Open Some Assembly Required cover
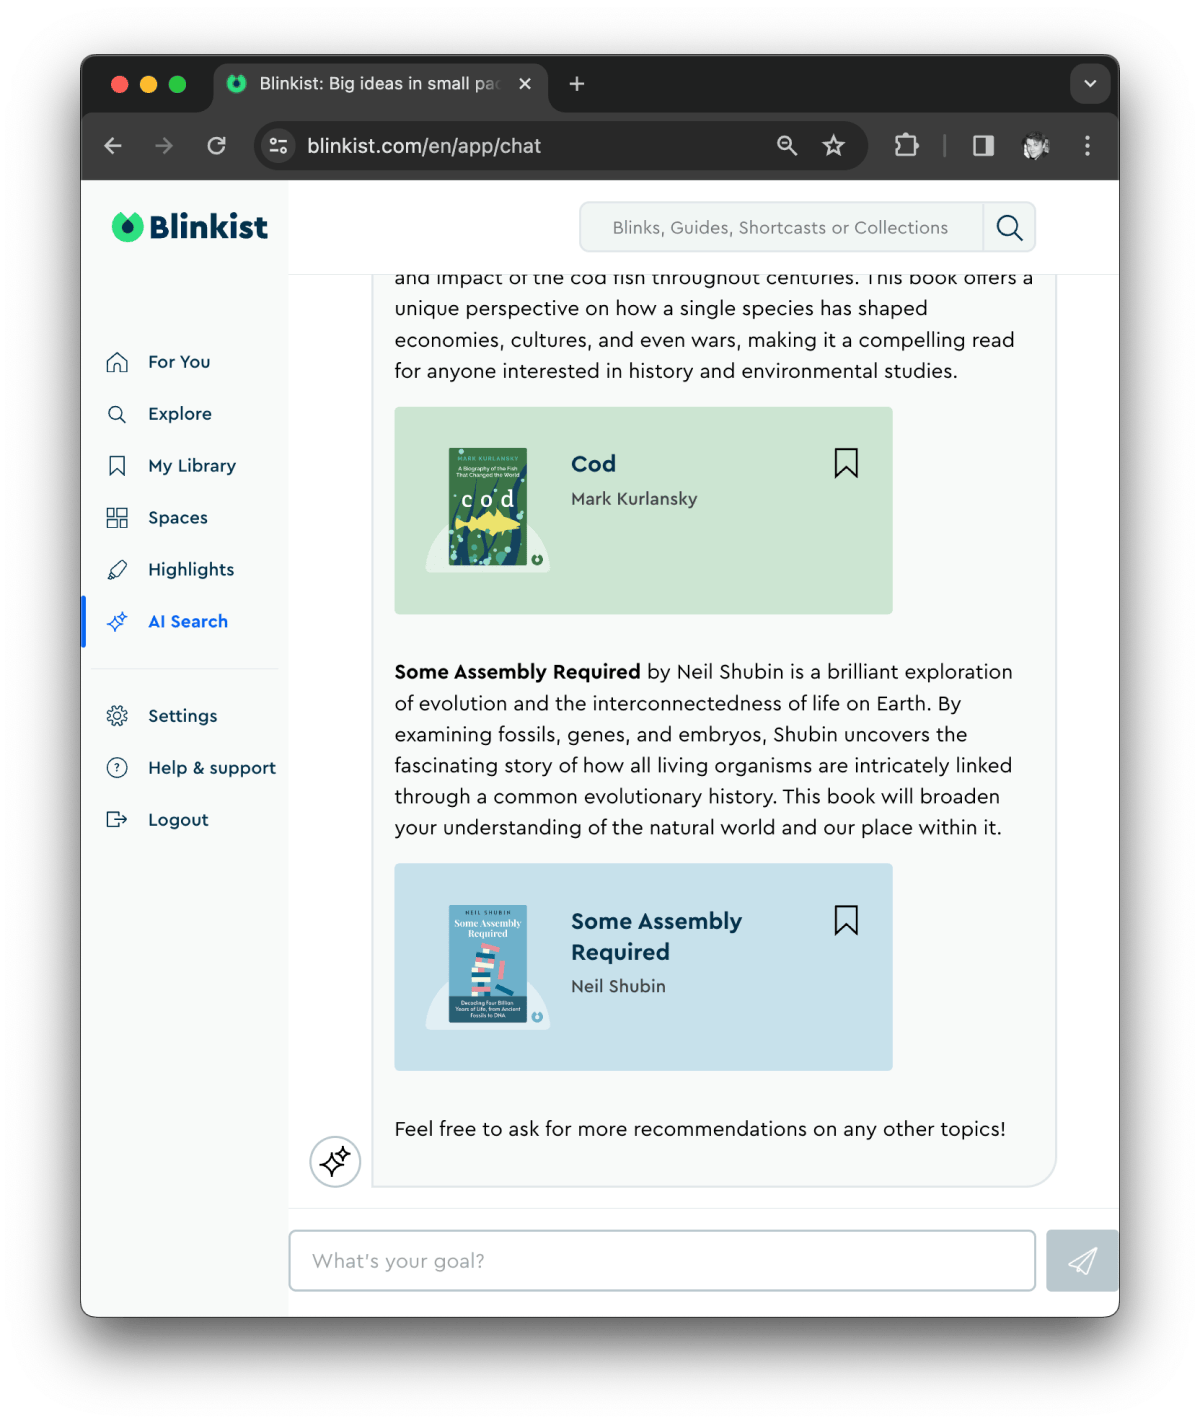The image size is (1200, 1424). click(x=488, y=964)
